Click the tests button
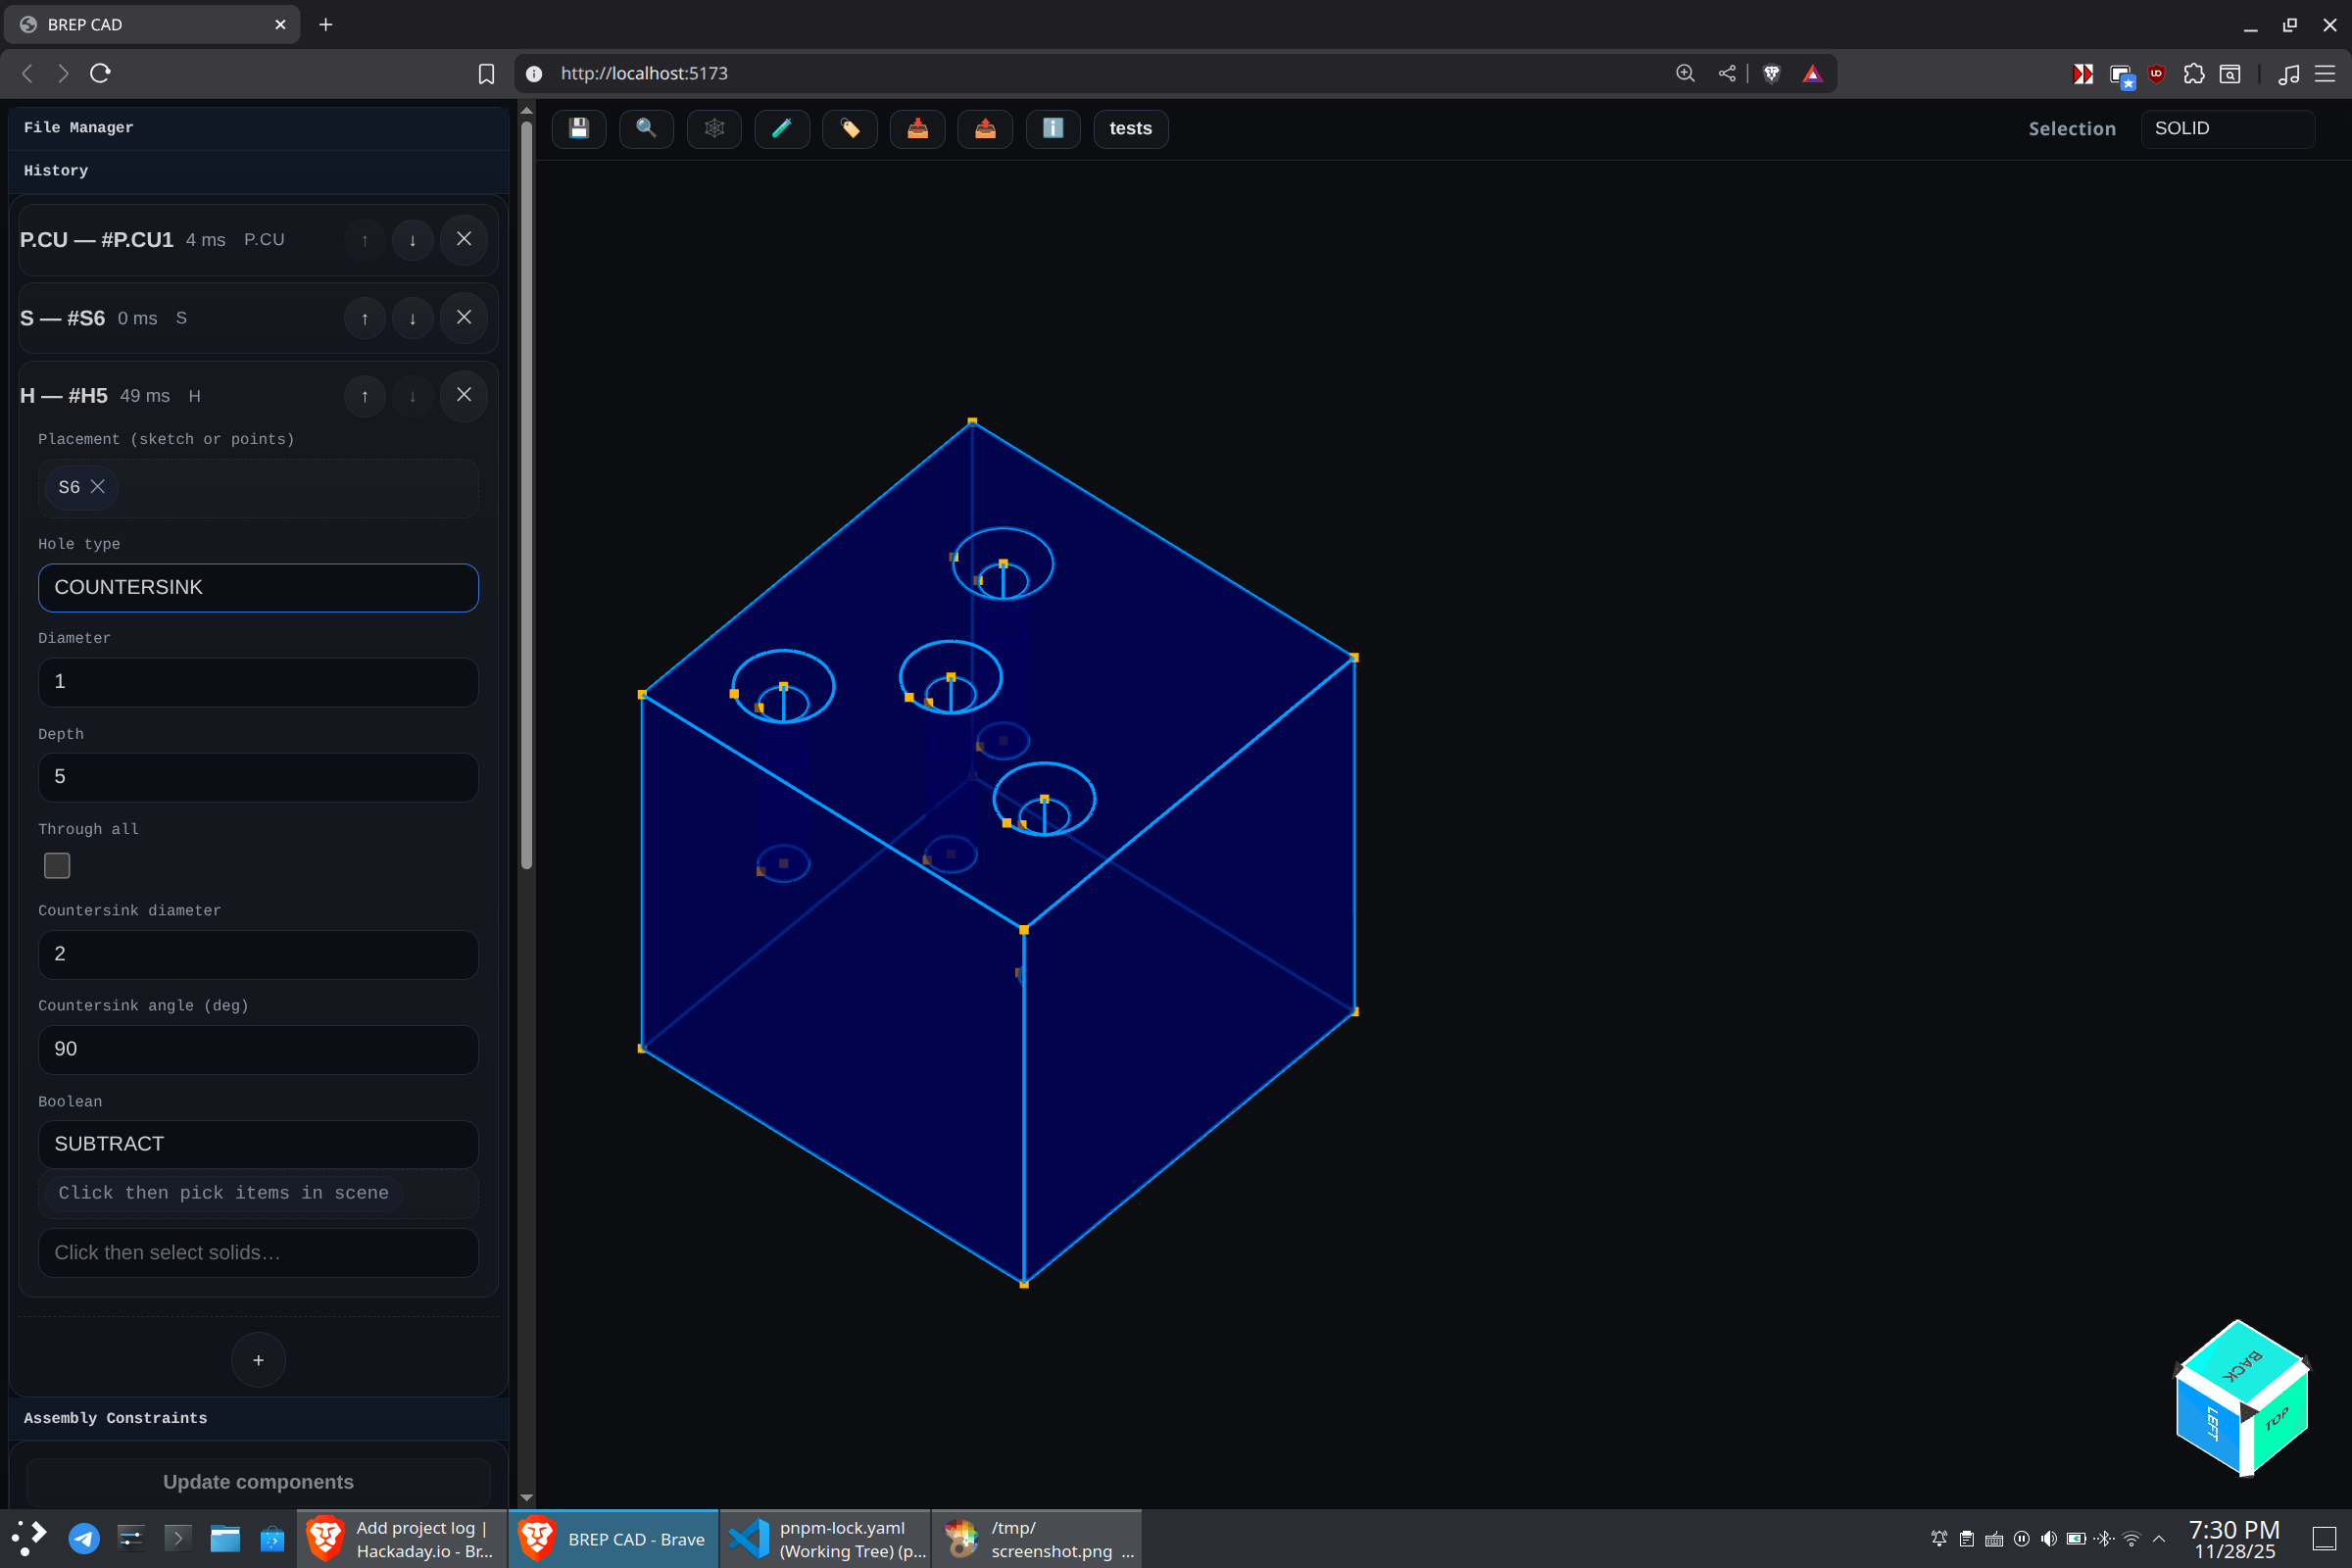Image resolution: width=2352 pixels, height=1568 pixels. 1130,128
